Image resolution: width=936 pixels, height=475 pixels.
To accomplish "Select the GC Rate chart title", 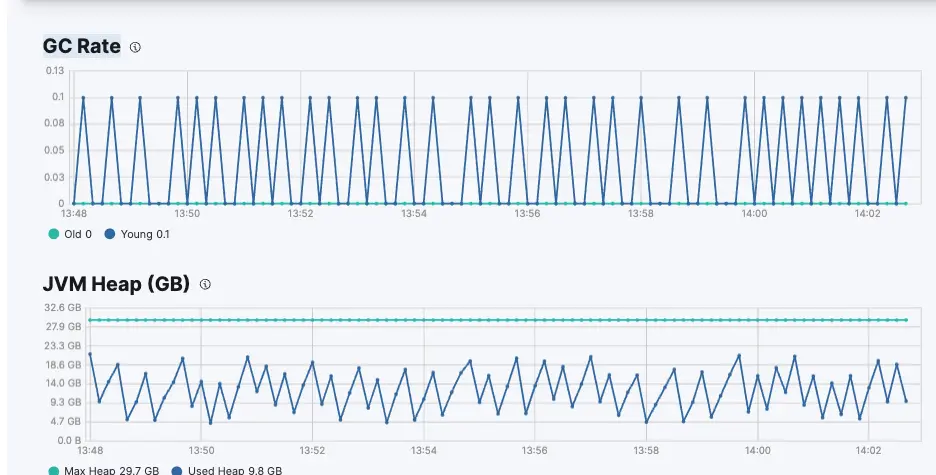I will point(82,46).
